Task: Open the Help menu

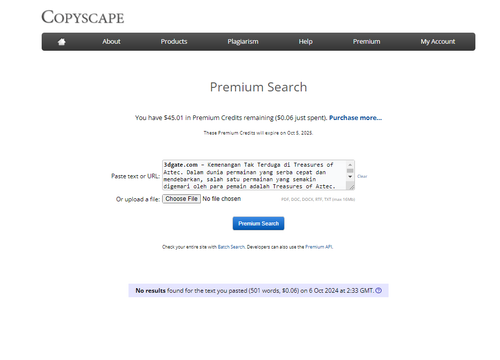Action: (306, 42)
